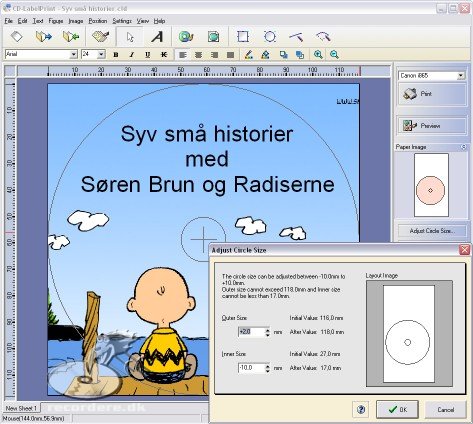Toggle italic formatting
Screen dimensions: 473x424
pyautogui.click(x=132, y=55)
